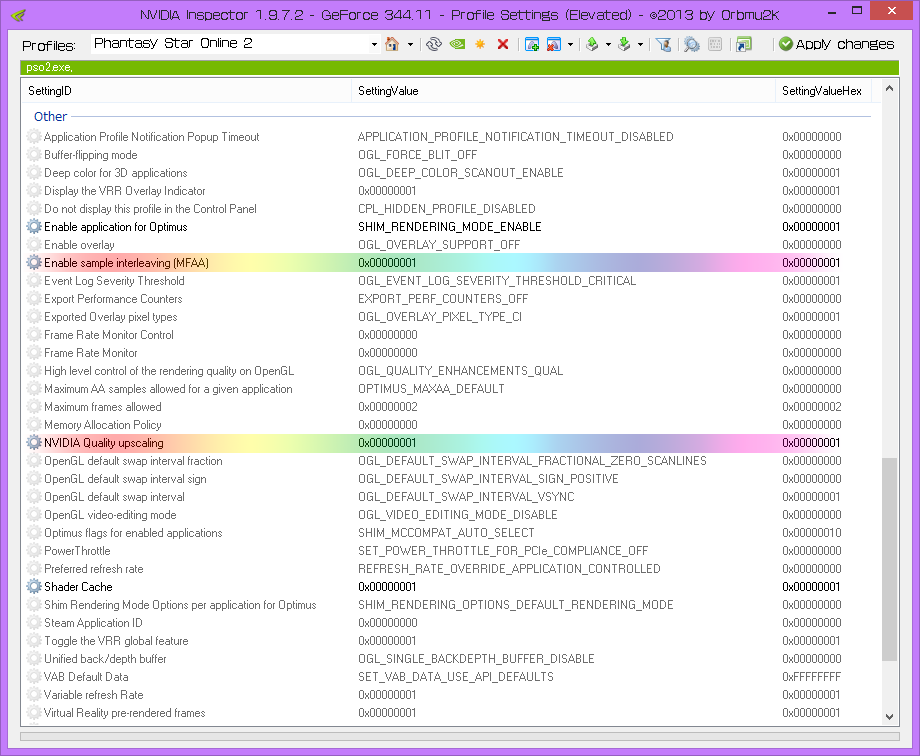Toggle the funnel filter icon for customized settings
This screenshot has width=920, height=756.
pos(664,44)
